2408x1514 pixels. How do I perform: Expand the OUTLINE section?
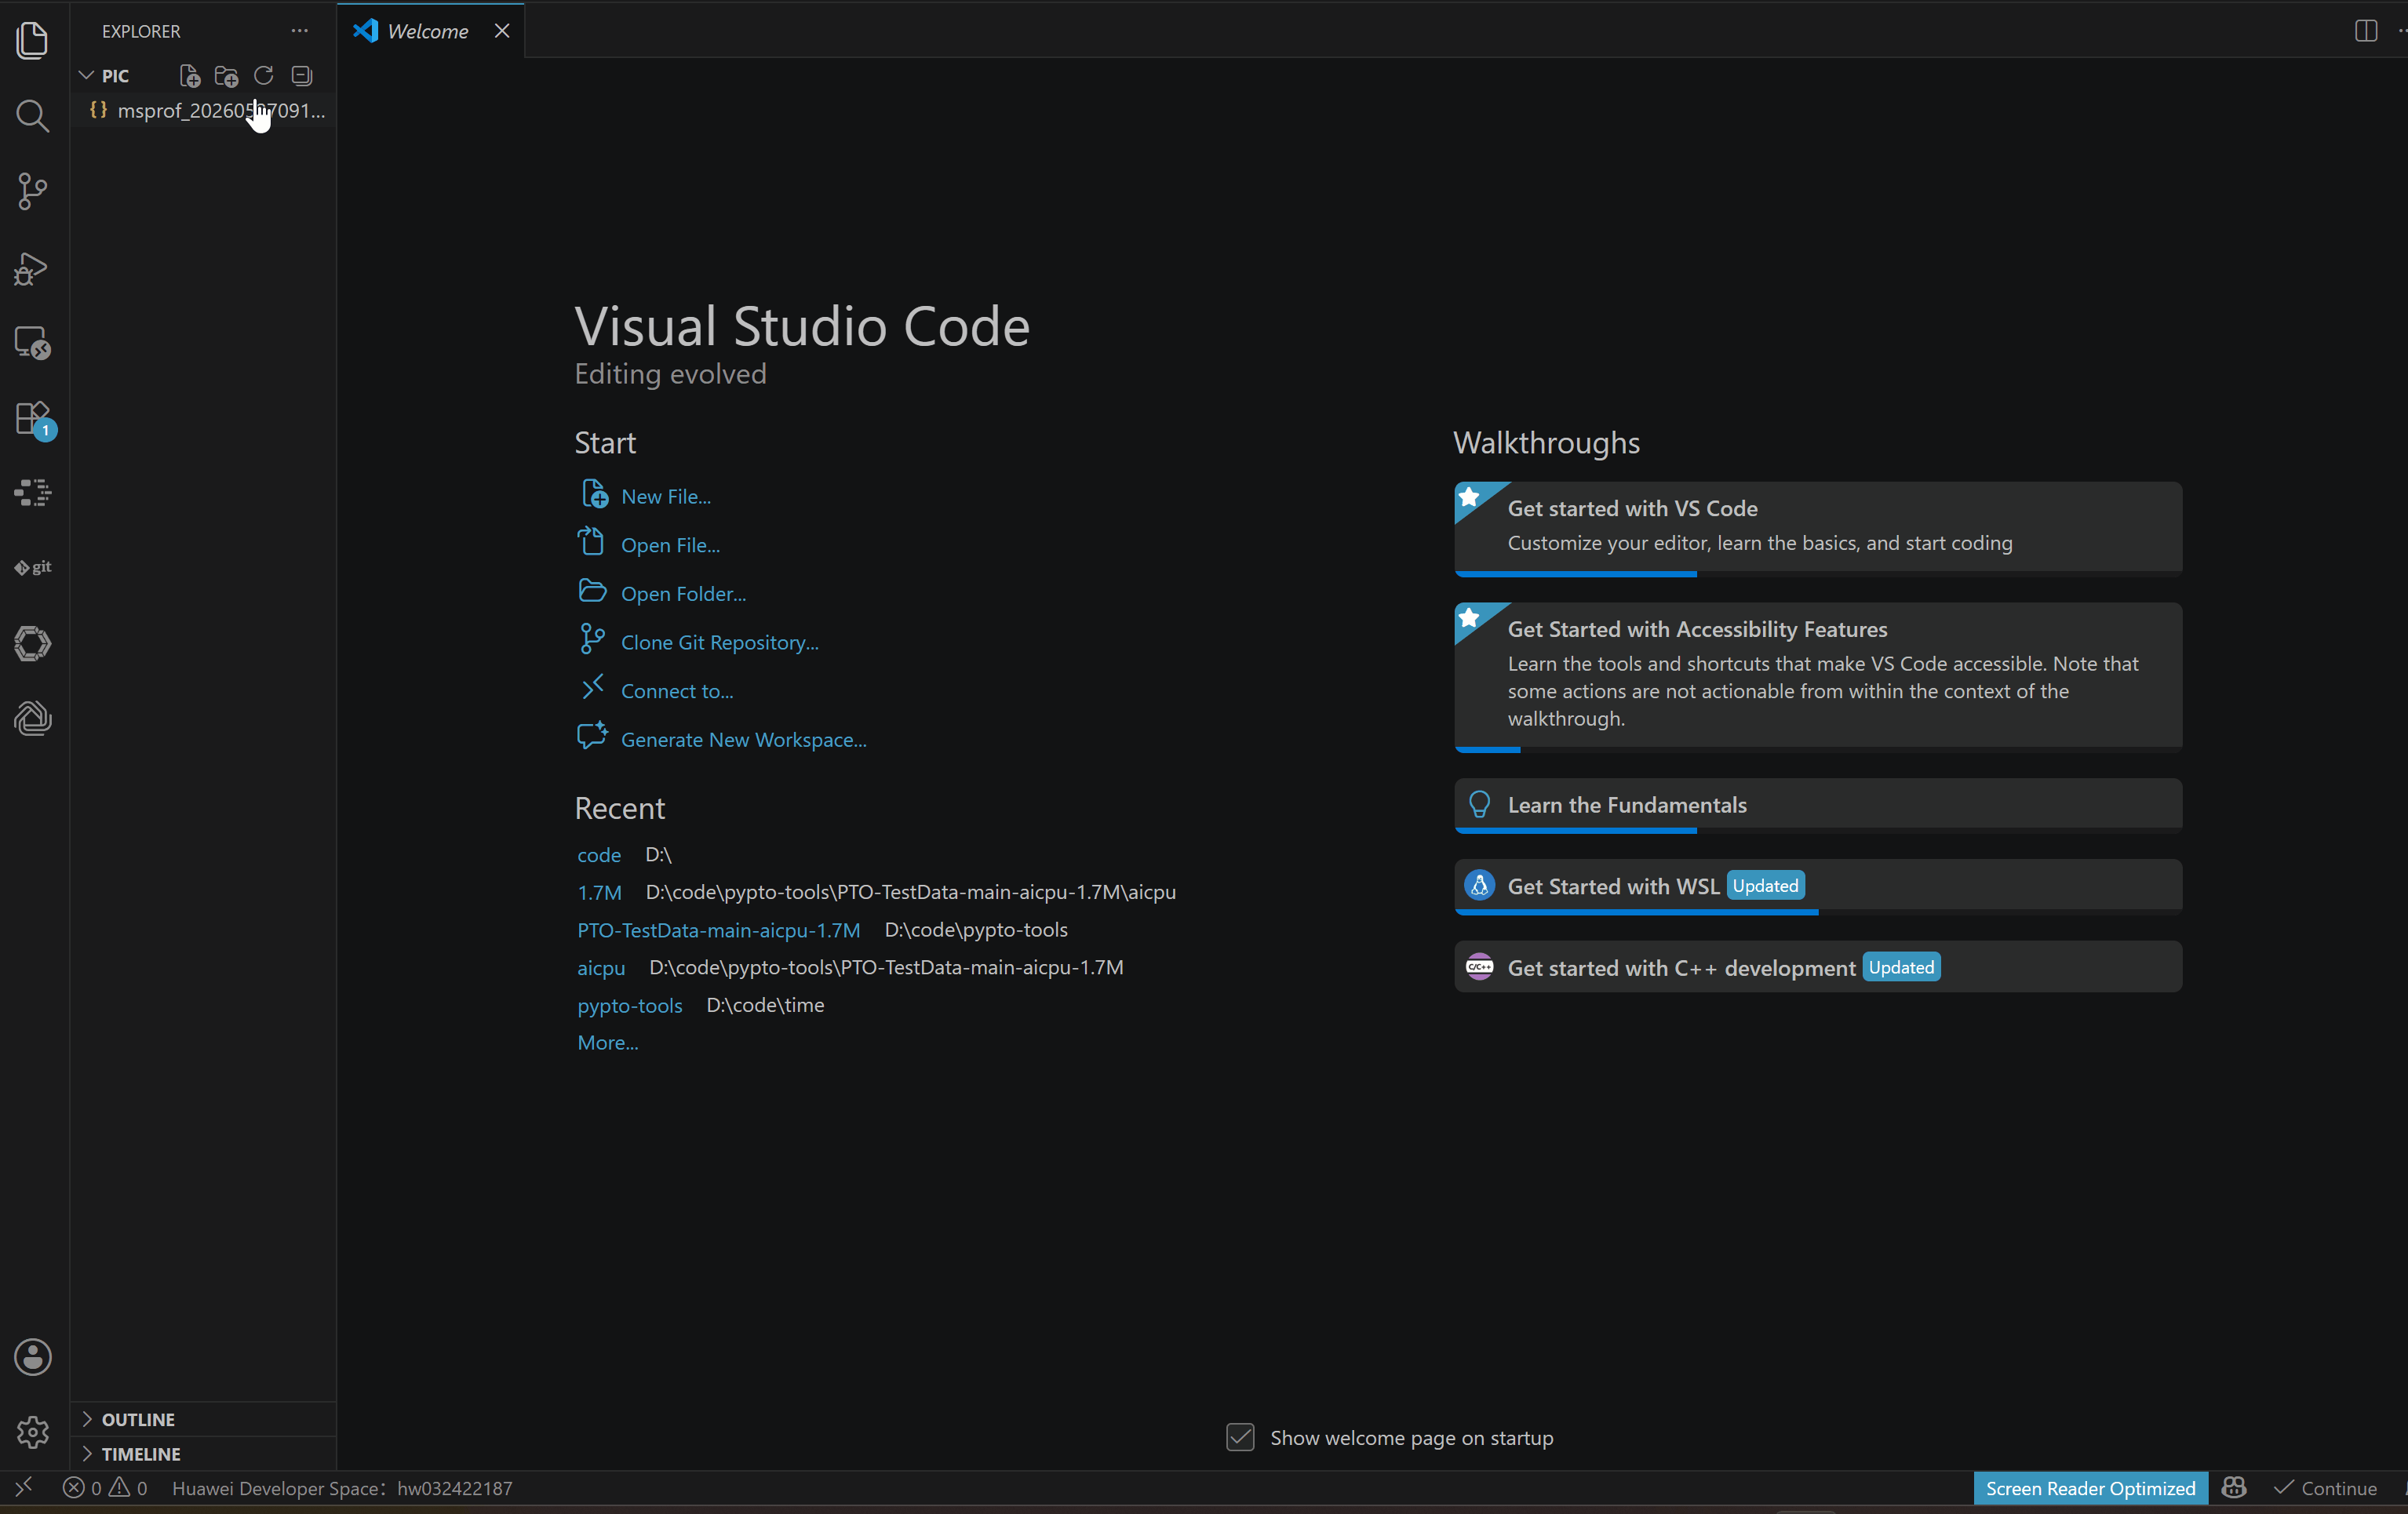pos(204,1419)
